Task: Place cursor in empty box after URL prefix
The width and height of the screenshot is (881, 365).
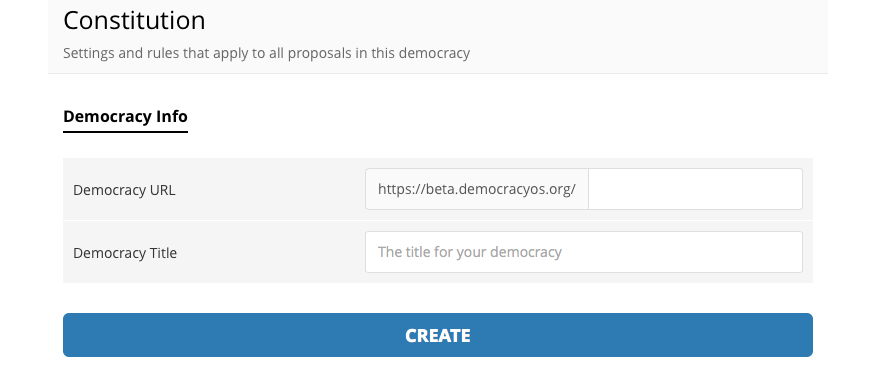Action: click(x=695, y=189)
